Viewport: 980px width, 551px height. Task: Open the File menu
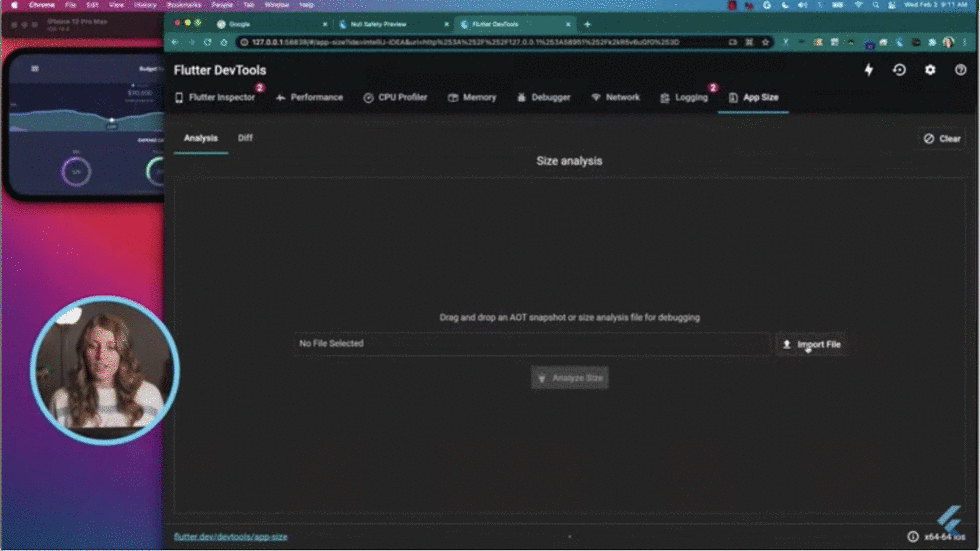[71, 5]
